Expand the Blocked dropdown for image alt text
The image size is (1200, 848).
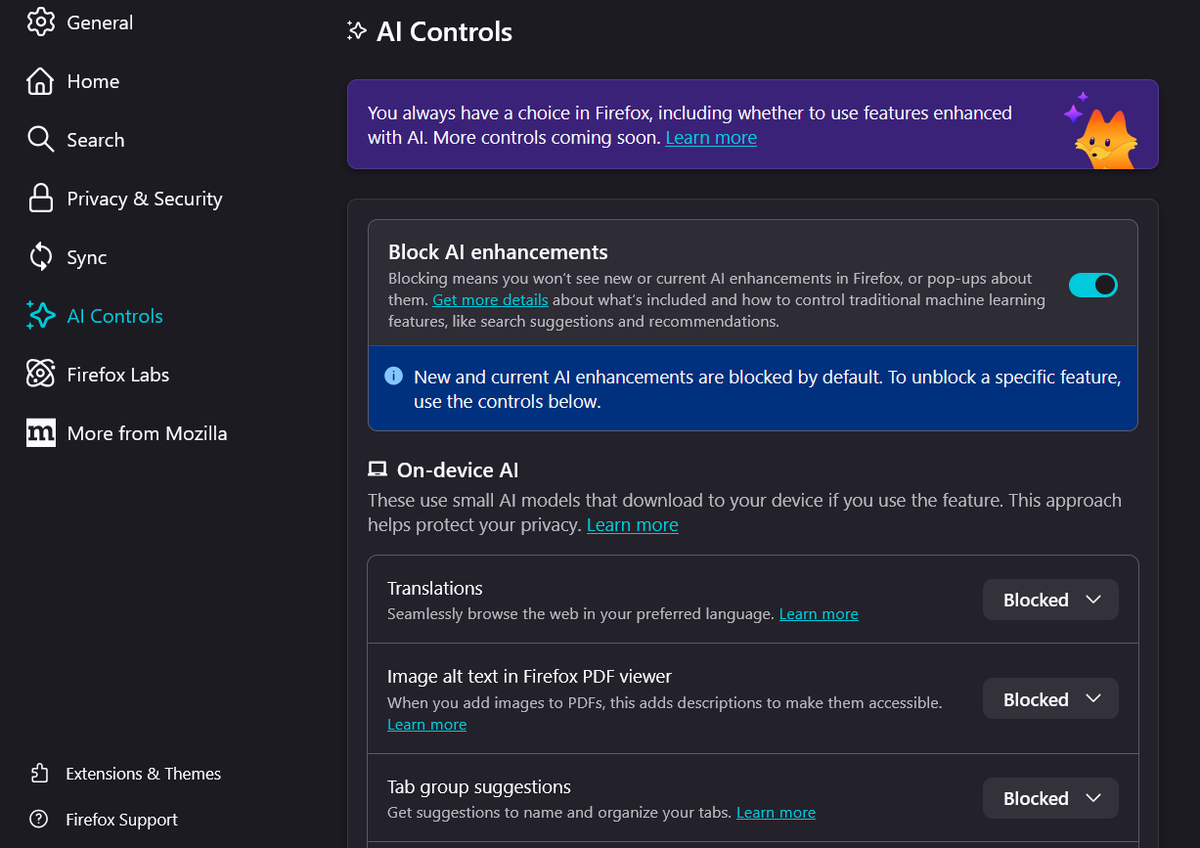point(1050,698)
